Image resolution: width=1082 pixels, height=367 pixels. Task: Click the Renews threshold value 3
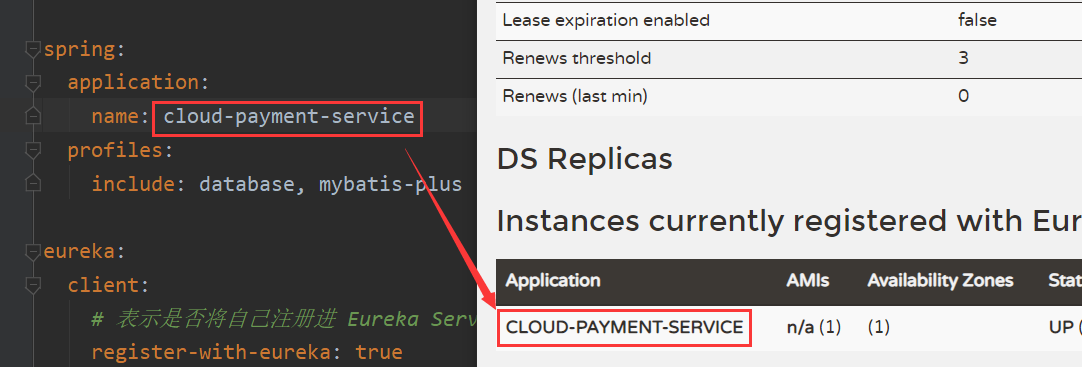click(x=963, y=58)
